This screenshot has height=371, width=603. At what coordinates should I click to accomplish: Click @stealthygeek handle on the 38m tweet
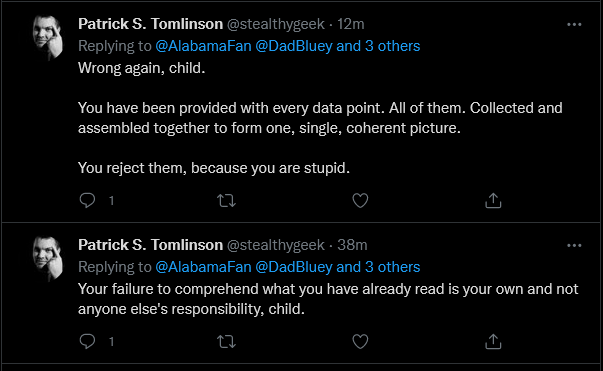(x=276, y=245)
